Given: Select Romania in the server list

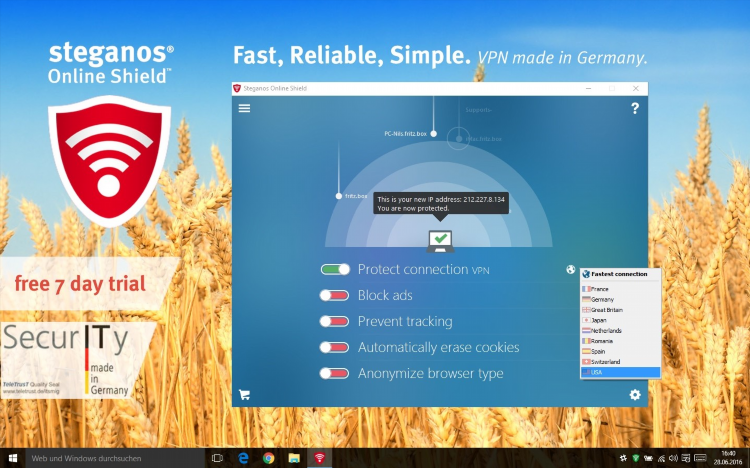Looking at the screenshot, I should (620, 341).
